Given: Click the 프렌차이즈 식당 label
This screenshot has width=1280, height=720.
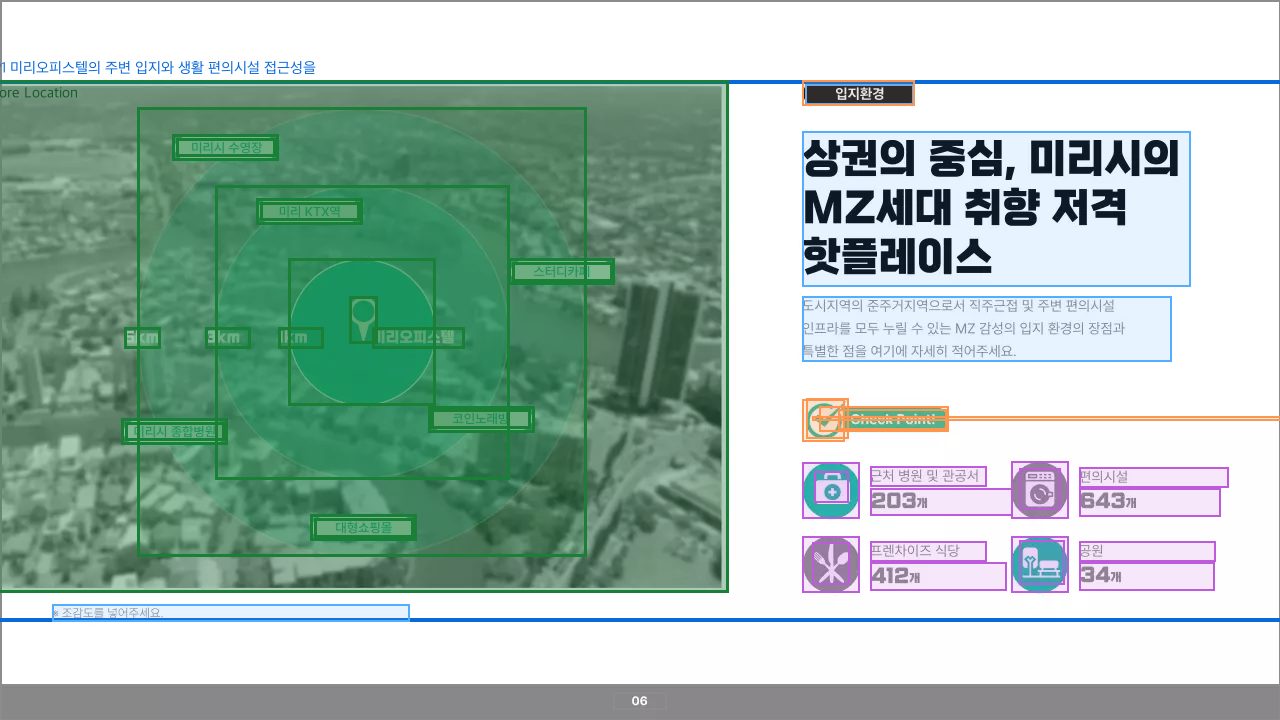Looking at the screenshot, I should (929, 552).
